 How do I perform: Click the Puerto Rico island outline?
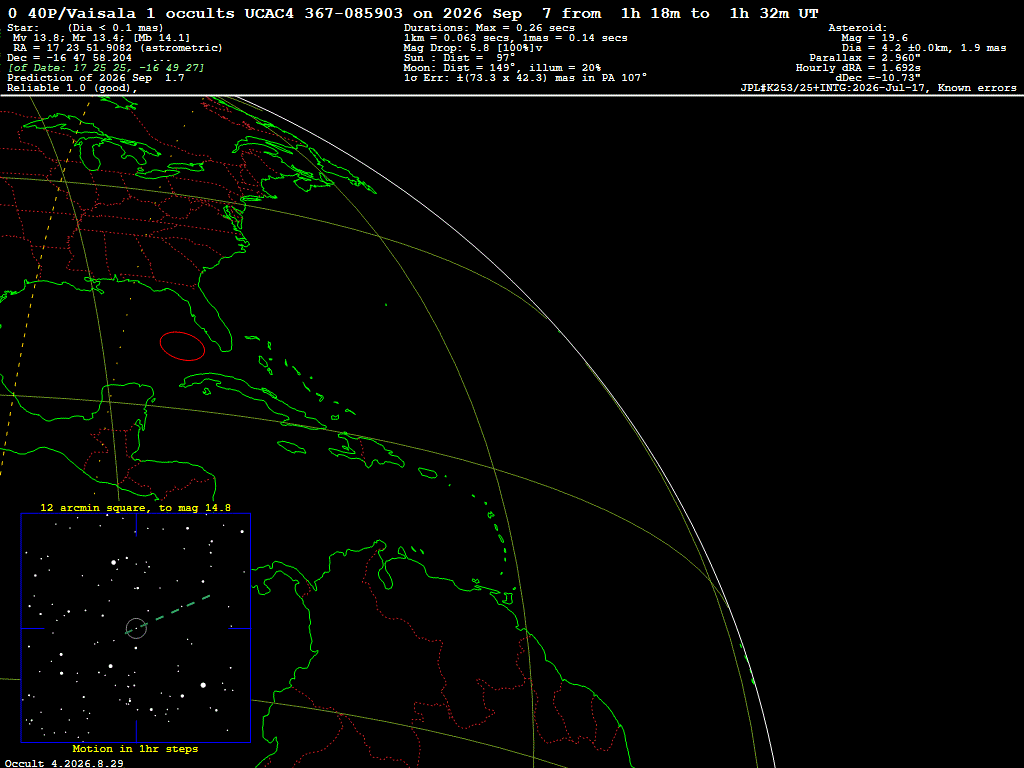tap(427, 473)
